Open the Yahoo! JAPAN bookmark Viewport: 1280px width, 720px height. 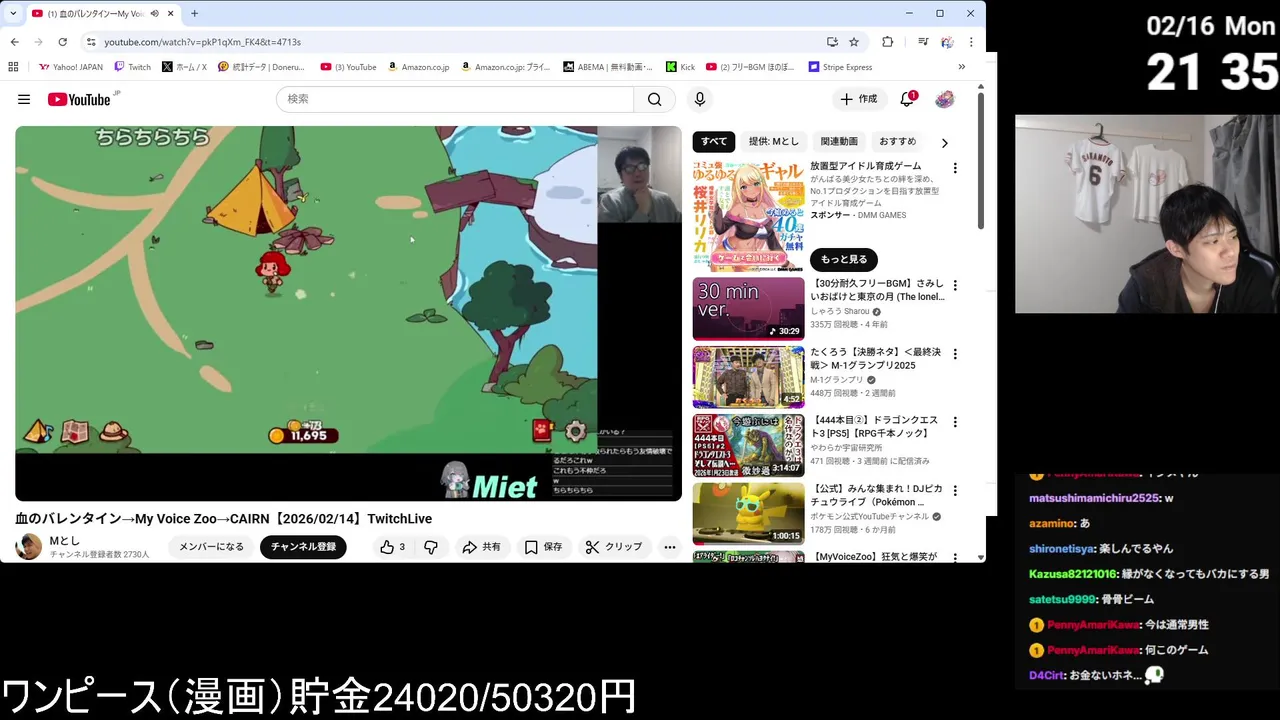coord(71,67)
